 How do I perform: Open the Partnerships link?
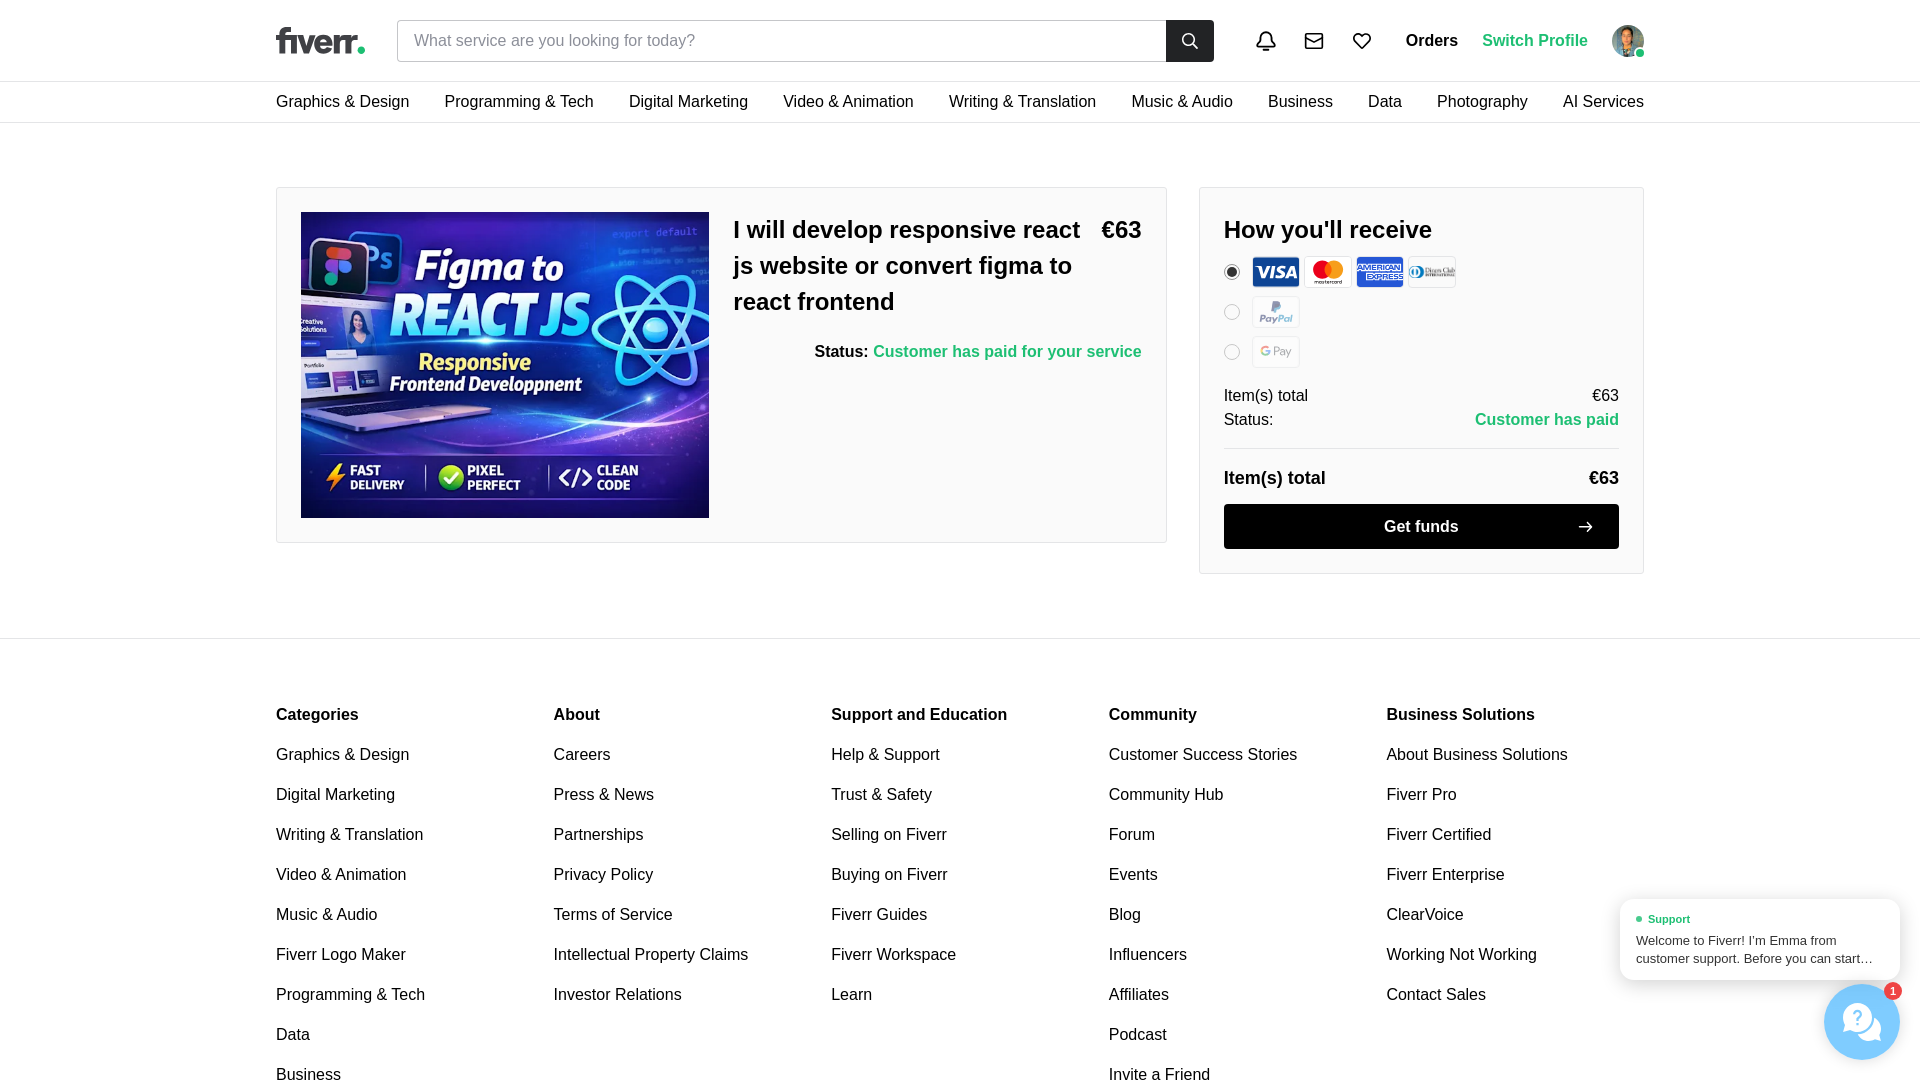[x=598, y=835]
